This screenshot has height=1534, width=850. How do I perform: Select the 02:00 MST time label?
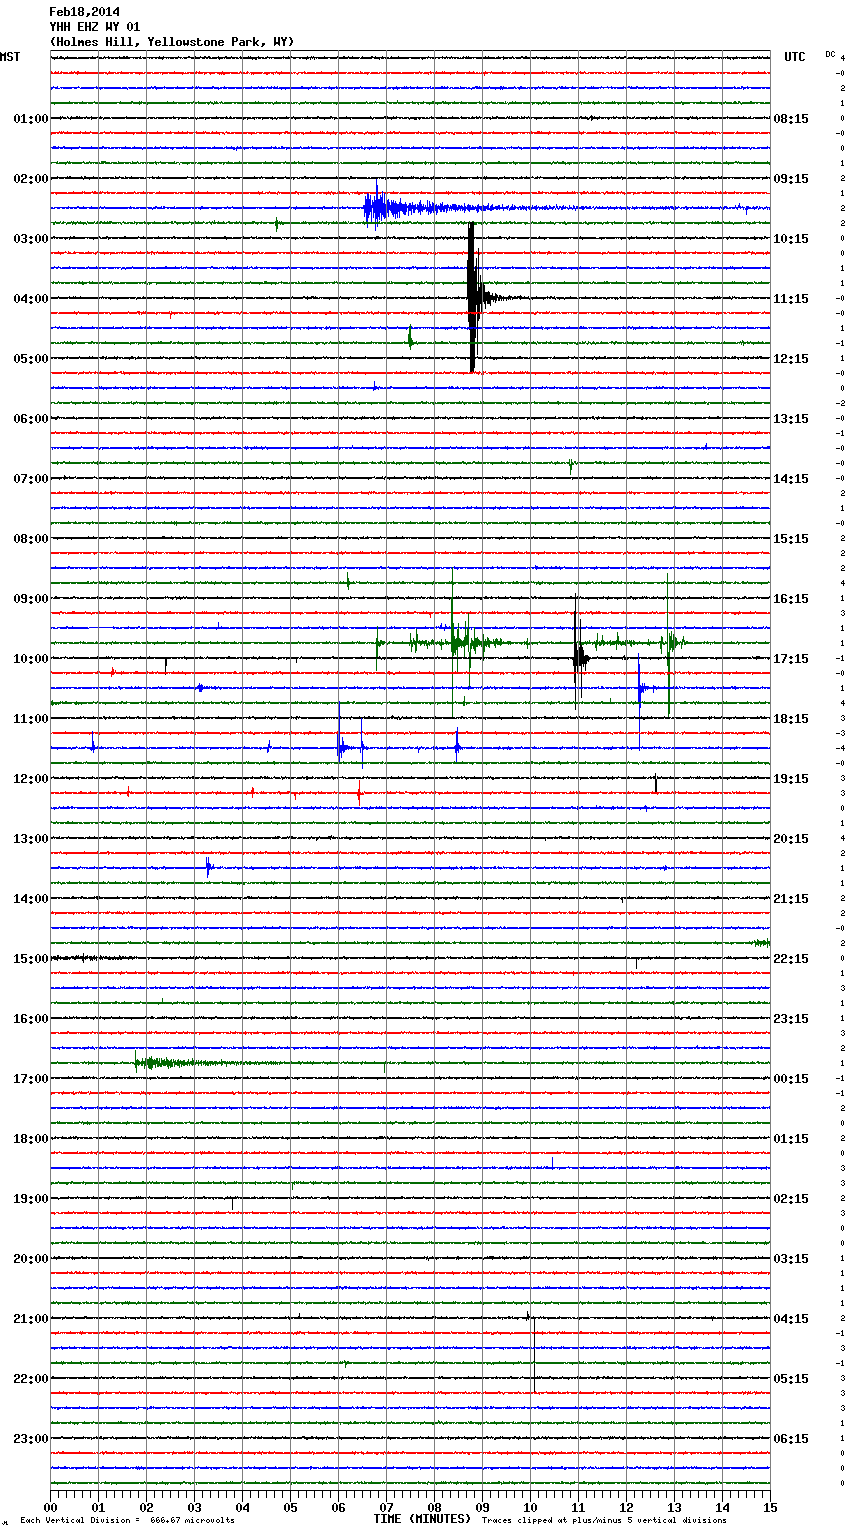click(x=30, y=179)
